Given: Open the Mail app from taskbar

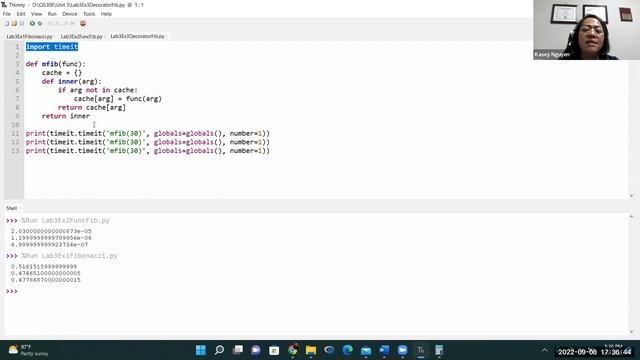Looking at the screenshot, I should 366,350.
